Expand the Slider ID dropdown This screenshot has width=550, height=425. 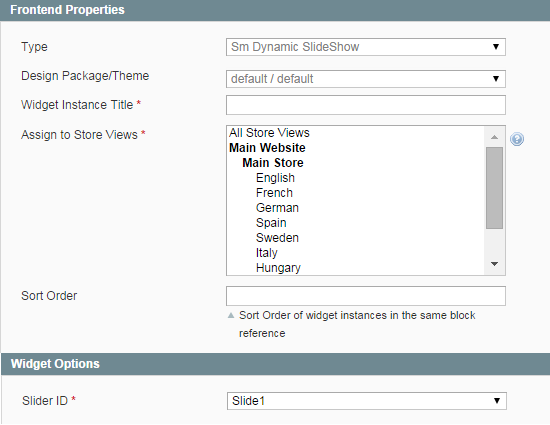pos(367,401)
